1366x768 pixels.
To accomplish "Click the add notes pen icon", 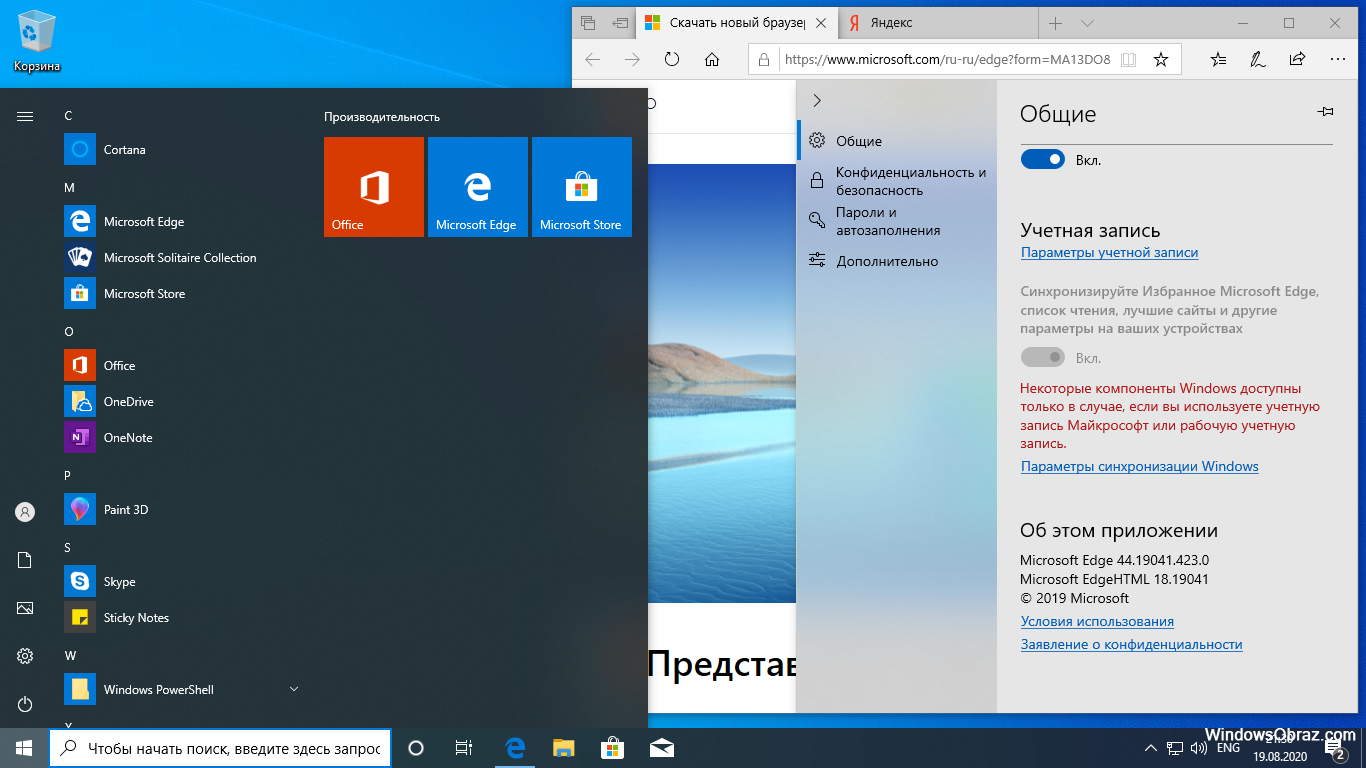I will pyautogui.click(x=1257, y=60).
